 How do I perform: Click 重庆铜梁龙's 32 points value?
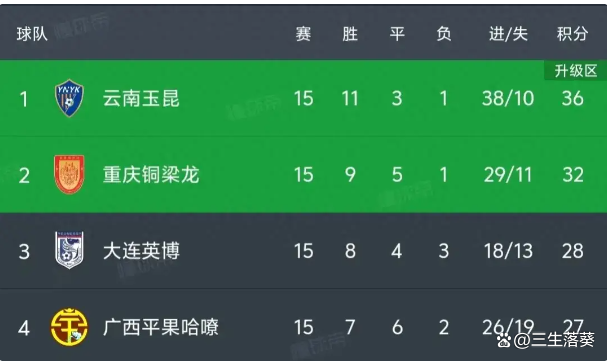pyautogui.click(x=573, y=175)
